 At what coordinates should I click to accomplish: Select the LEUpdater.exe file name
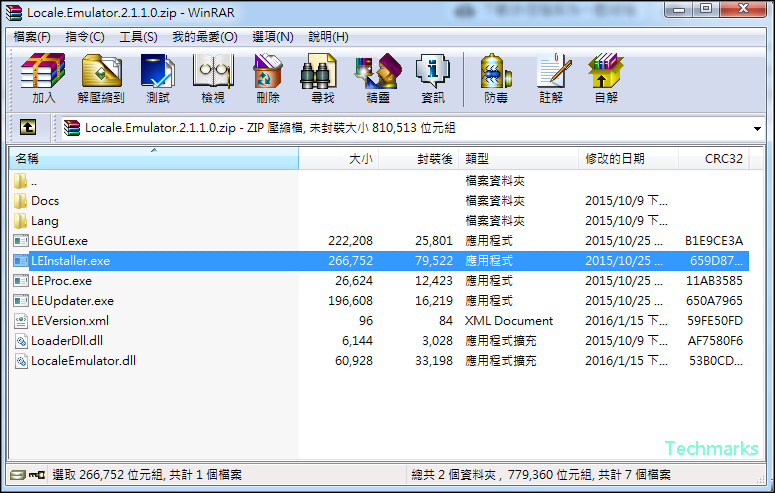pos(72,301)
